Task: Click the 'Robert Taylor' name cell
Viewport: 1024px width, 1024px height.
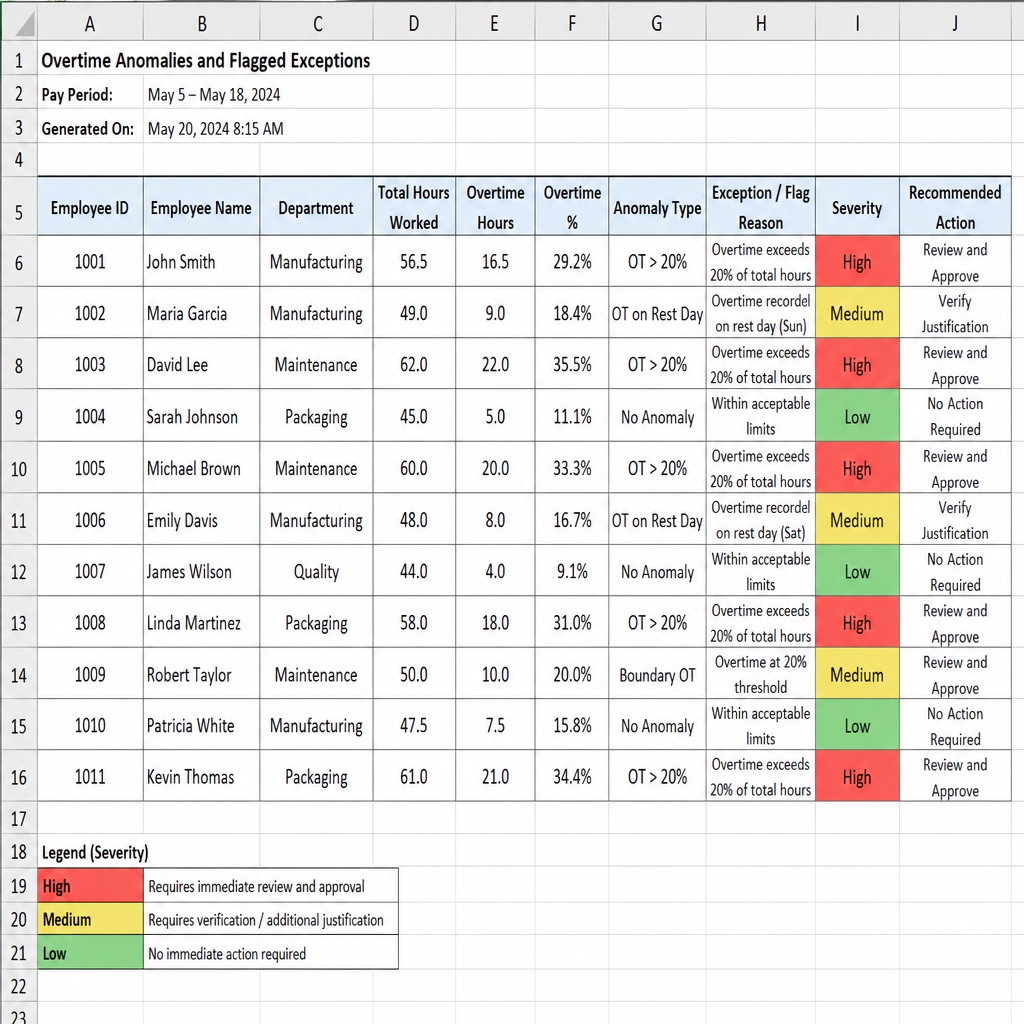Action: pos(201,674)
